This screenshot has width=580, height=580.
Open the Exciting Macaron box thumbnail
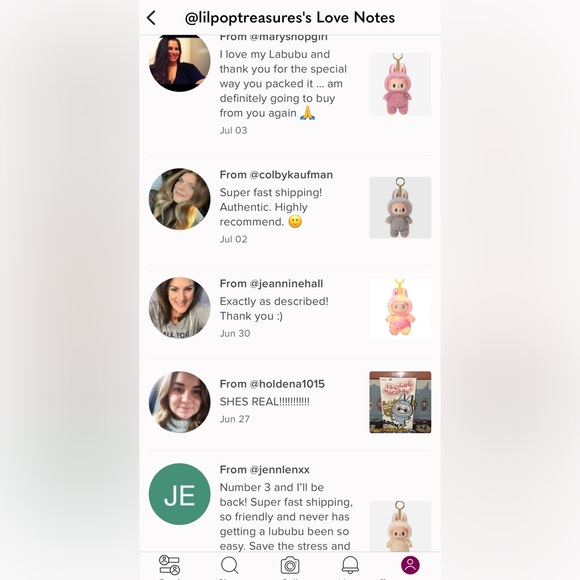click(400, 402)
